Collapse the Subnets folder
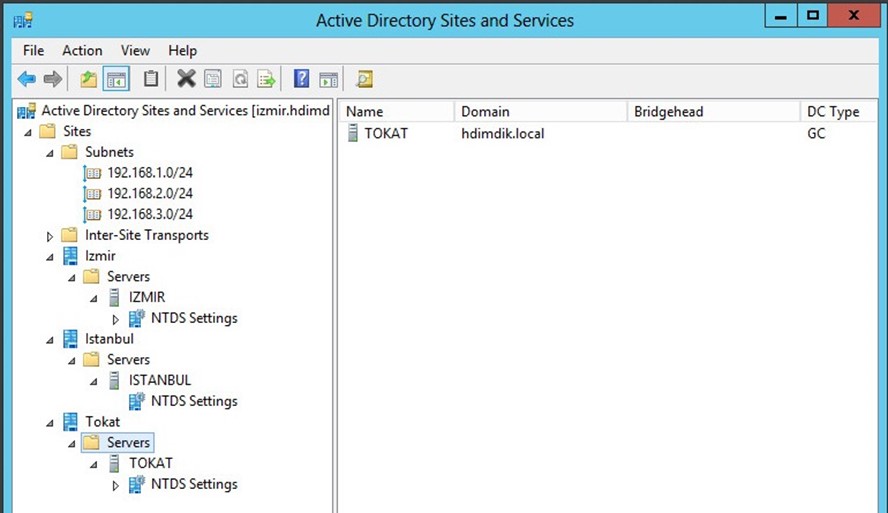888x513 pixels. coord(50,153)
